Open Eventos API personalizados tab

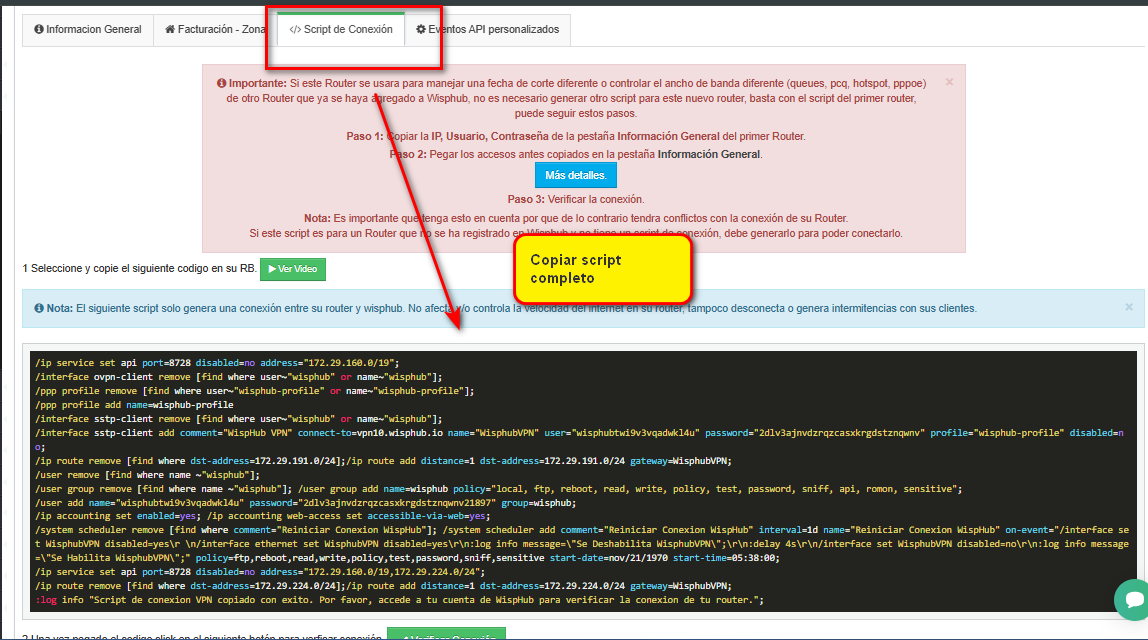click(487, 30)
